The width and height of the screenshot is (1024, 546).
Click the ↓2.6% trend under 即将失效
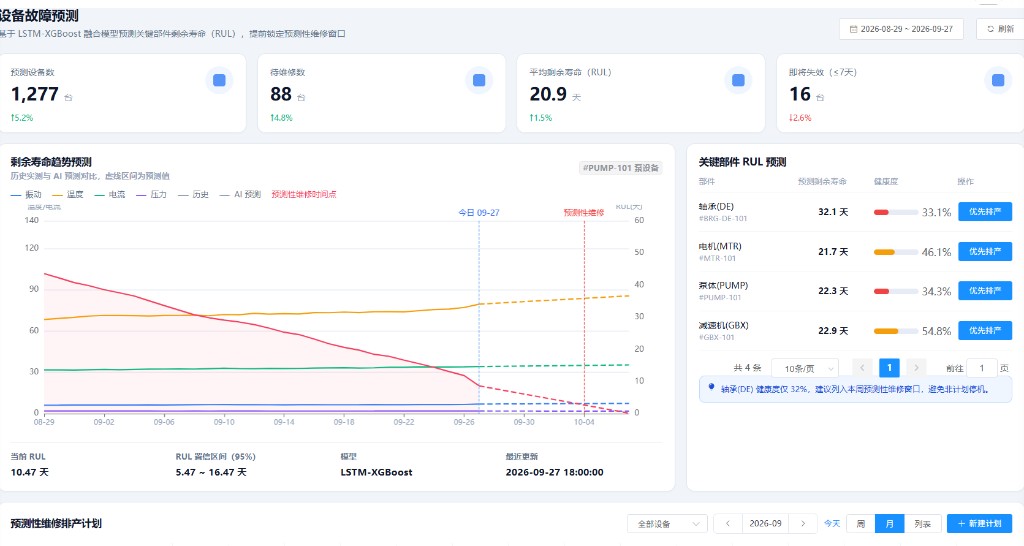pos(800,118)
